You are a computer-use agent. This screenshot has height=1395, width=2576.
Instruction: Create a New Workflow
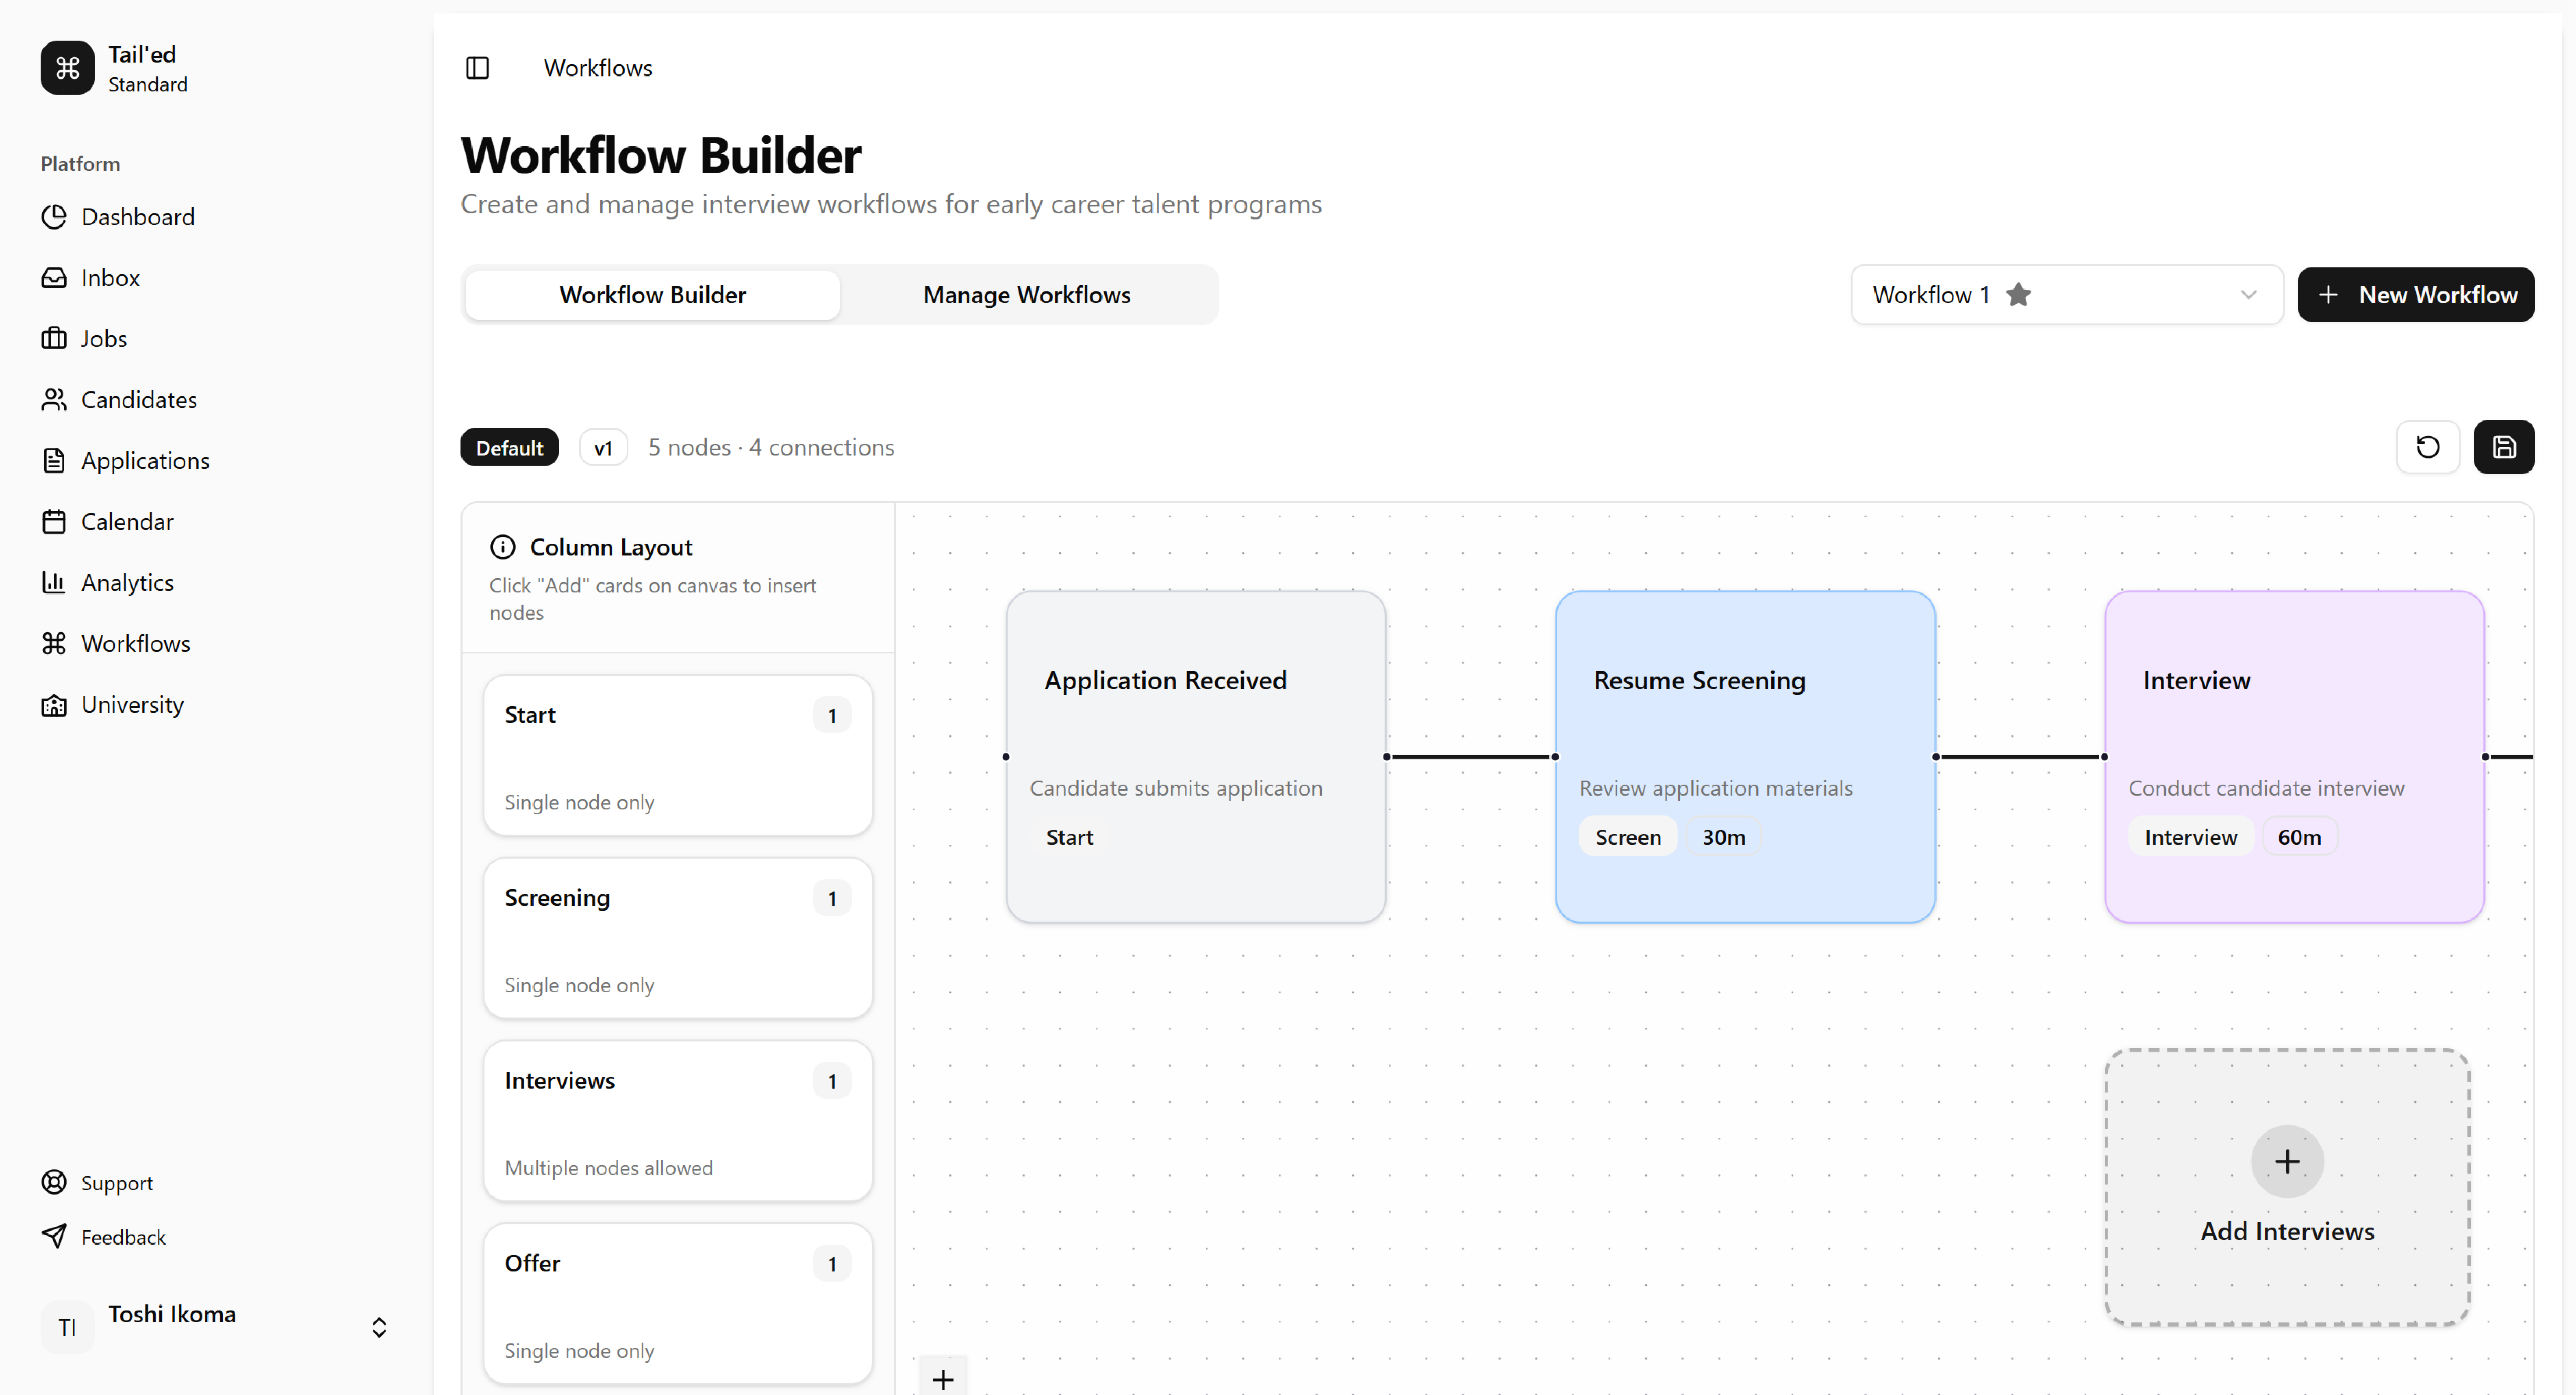tap(2415, 295)
